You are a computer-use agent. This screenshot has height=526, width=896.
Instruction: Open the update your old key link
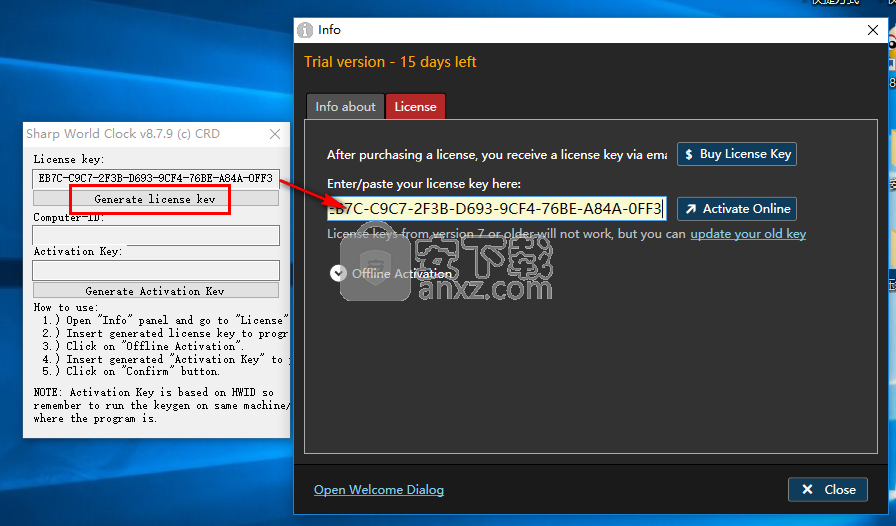[x=748, y=234]
